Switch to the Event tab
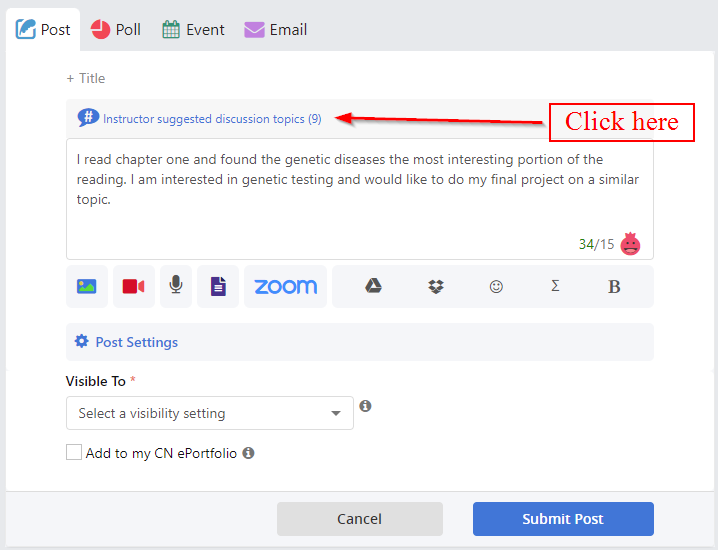Screen dimensions: 718x550 click(193, 30)
